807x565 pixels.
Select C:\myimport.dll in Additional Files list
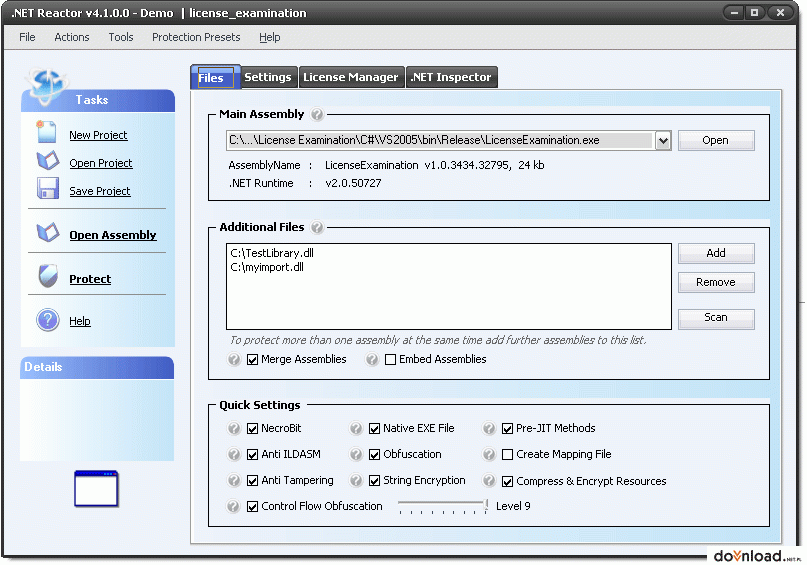[x=267, y=267]
